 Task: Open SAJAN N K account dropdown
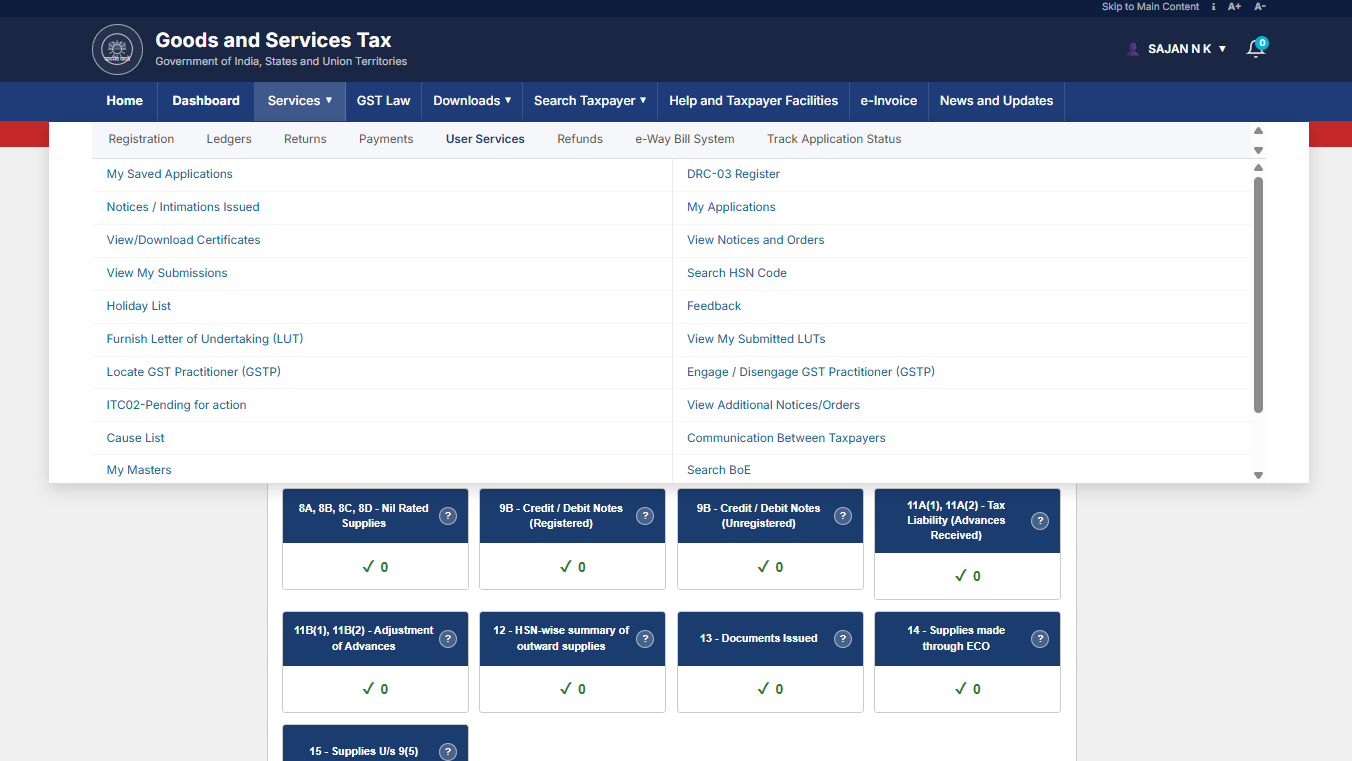(1187, 49)
